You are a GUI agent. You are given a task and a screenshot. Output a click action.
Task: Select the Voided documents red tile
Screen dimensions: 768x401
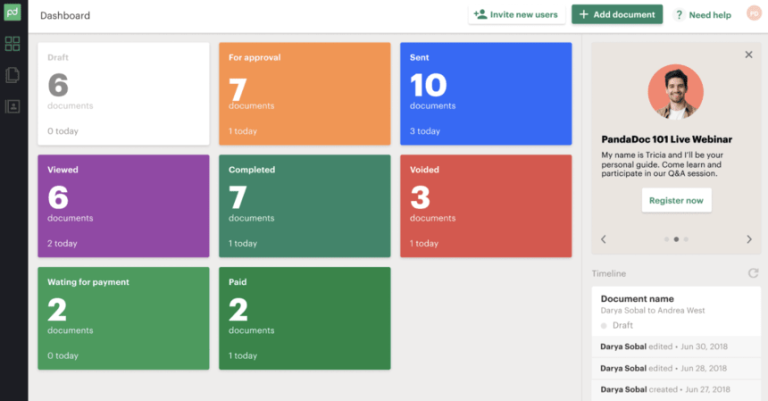(x=486, y=205)
